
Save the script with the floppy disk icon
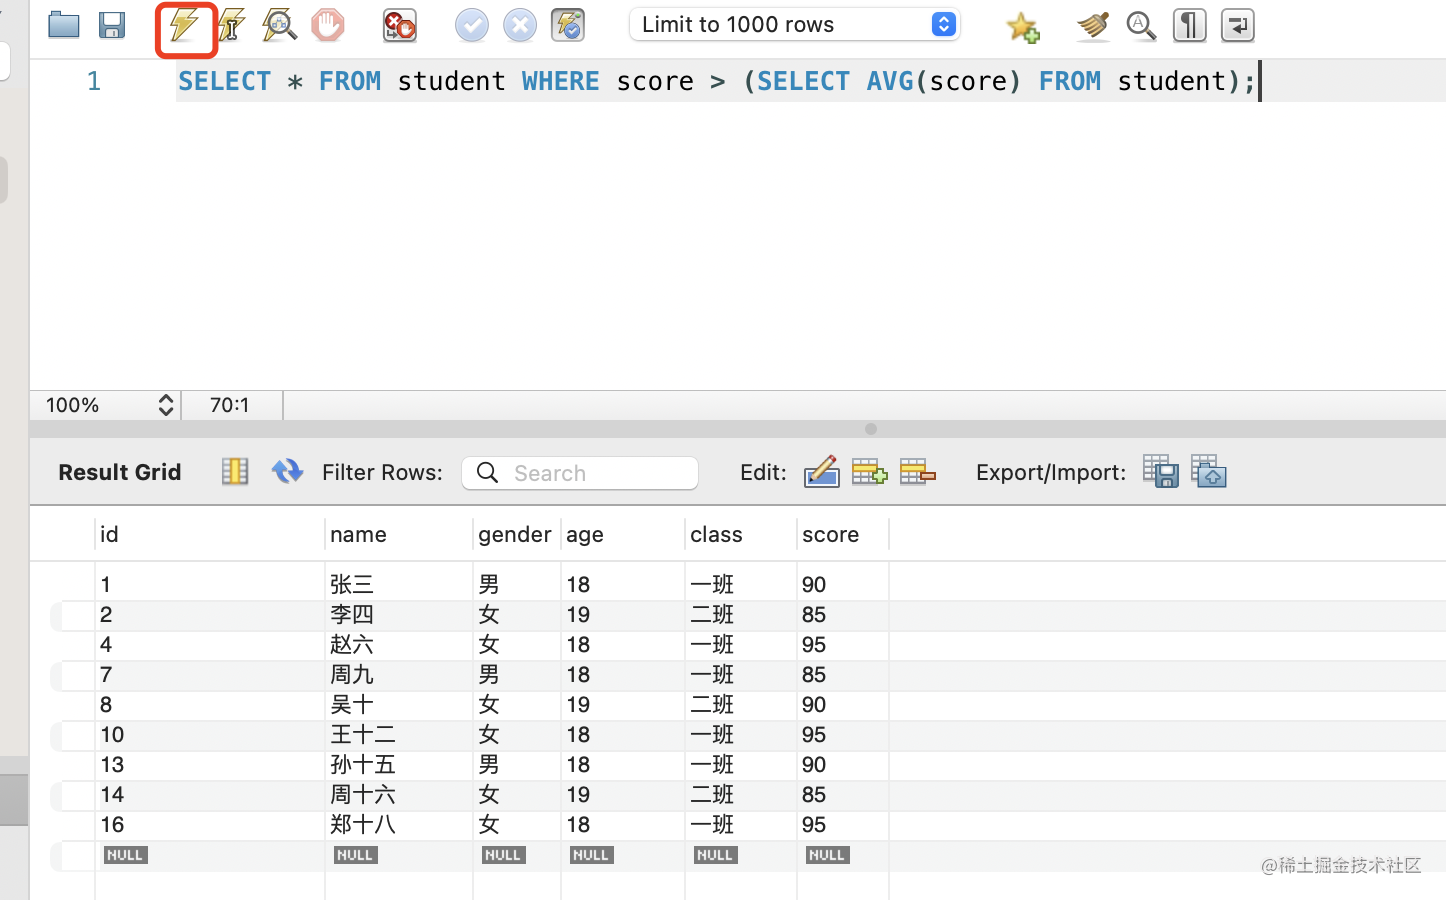(x=112, y=25)
